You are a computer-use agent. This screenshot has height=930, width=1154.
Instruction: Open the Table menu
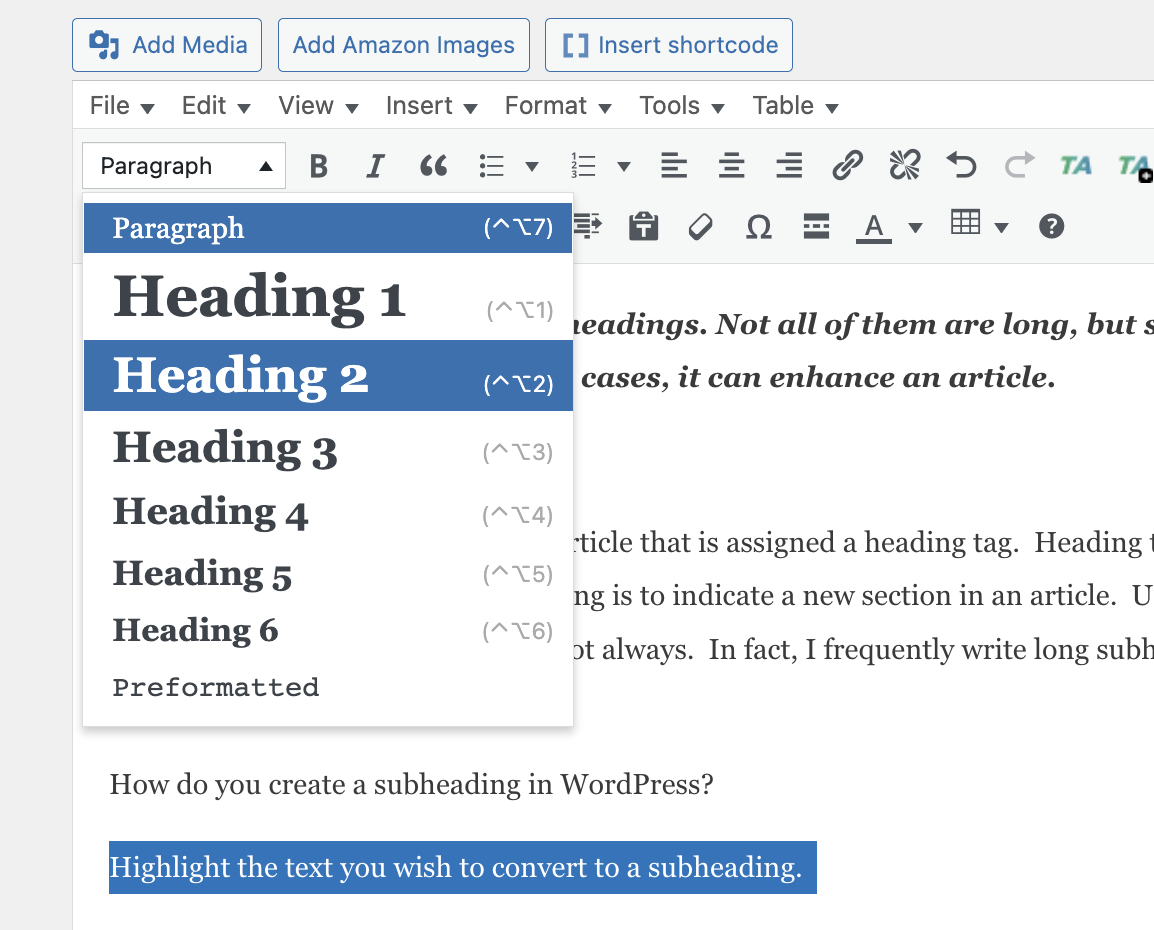click(795, 106)
